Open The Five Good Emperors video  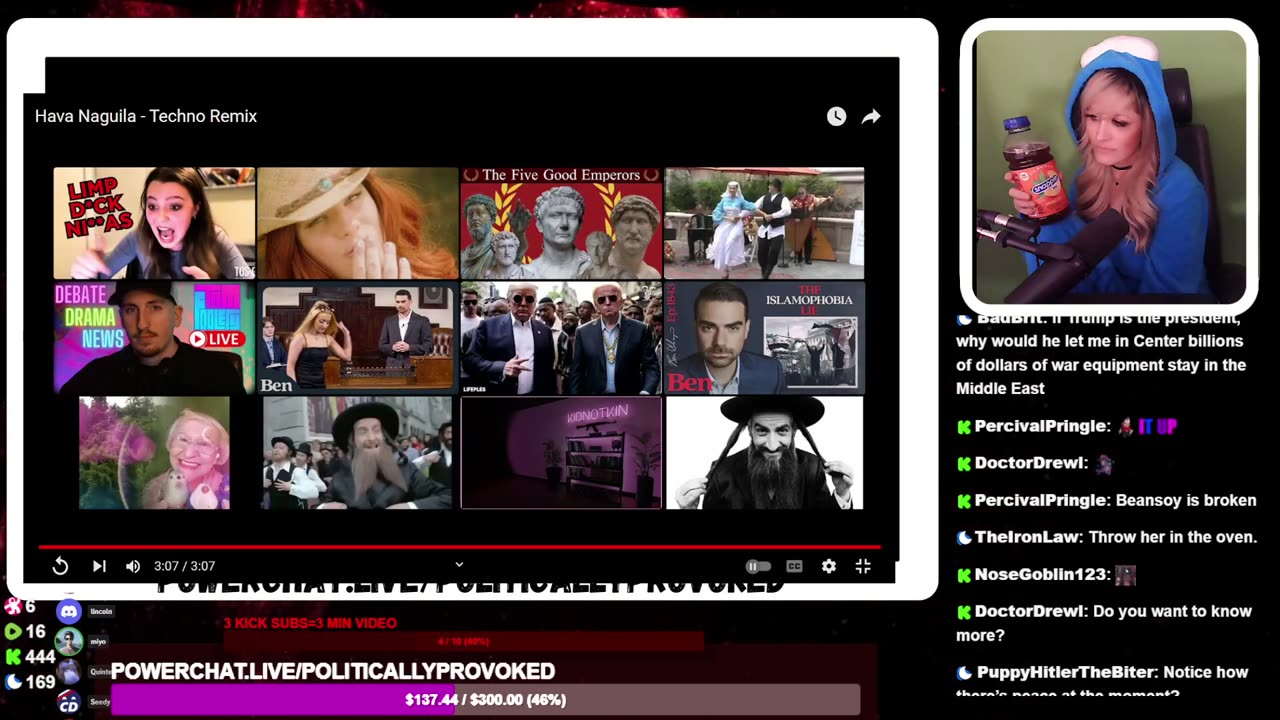tap(561, 223)
